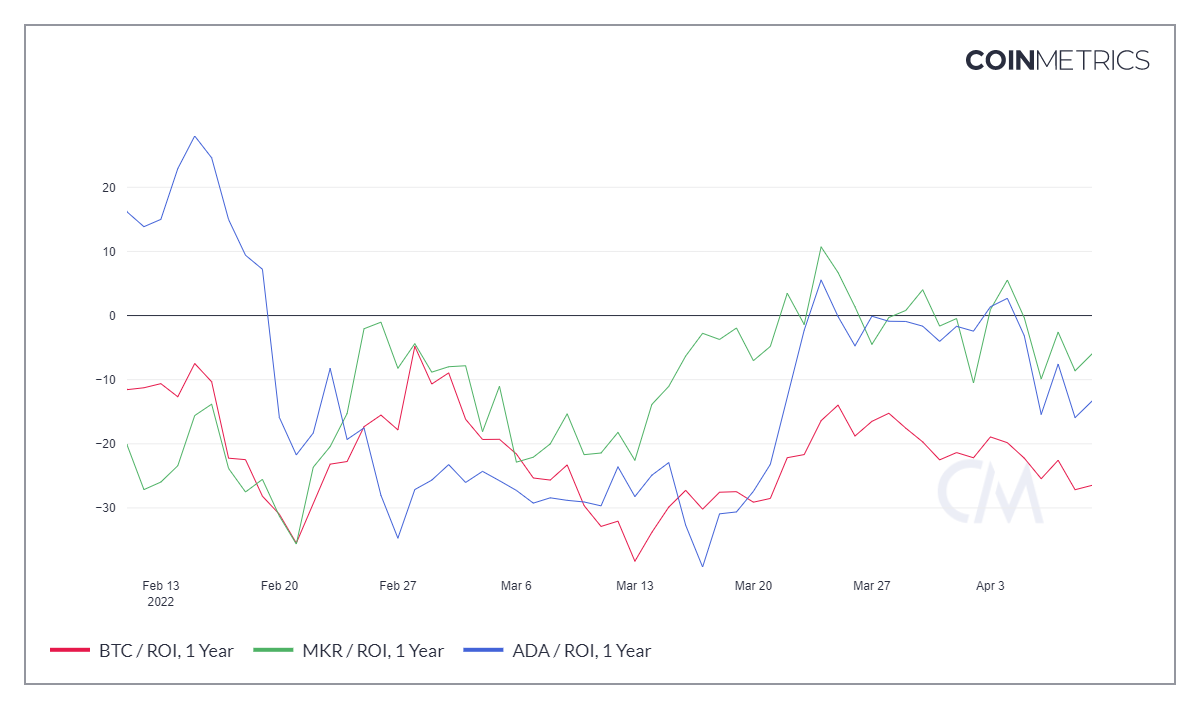Click the 0 value on the y-axis
1200x709 pixels.
112,316
